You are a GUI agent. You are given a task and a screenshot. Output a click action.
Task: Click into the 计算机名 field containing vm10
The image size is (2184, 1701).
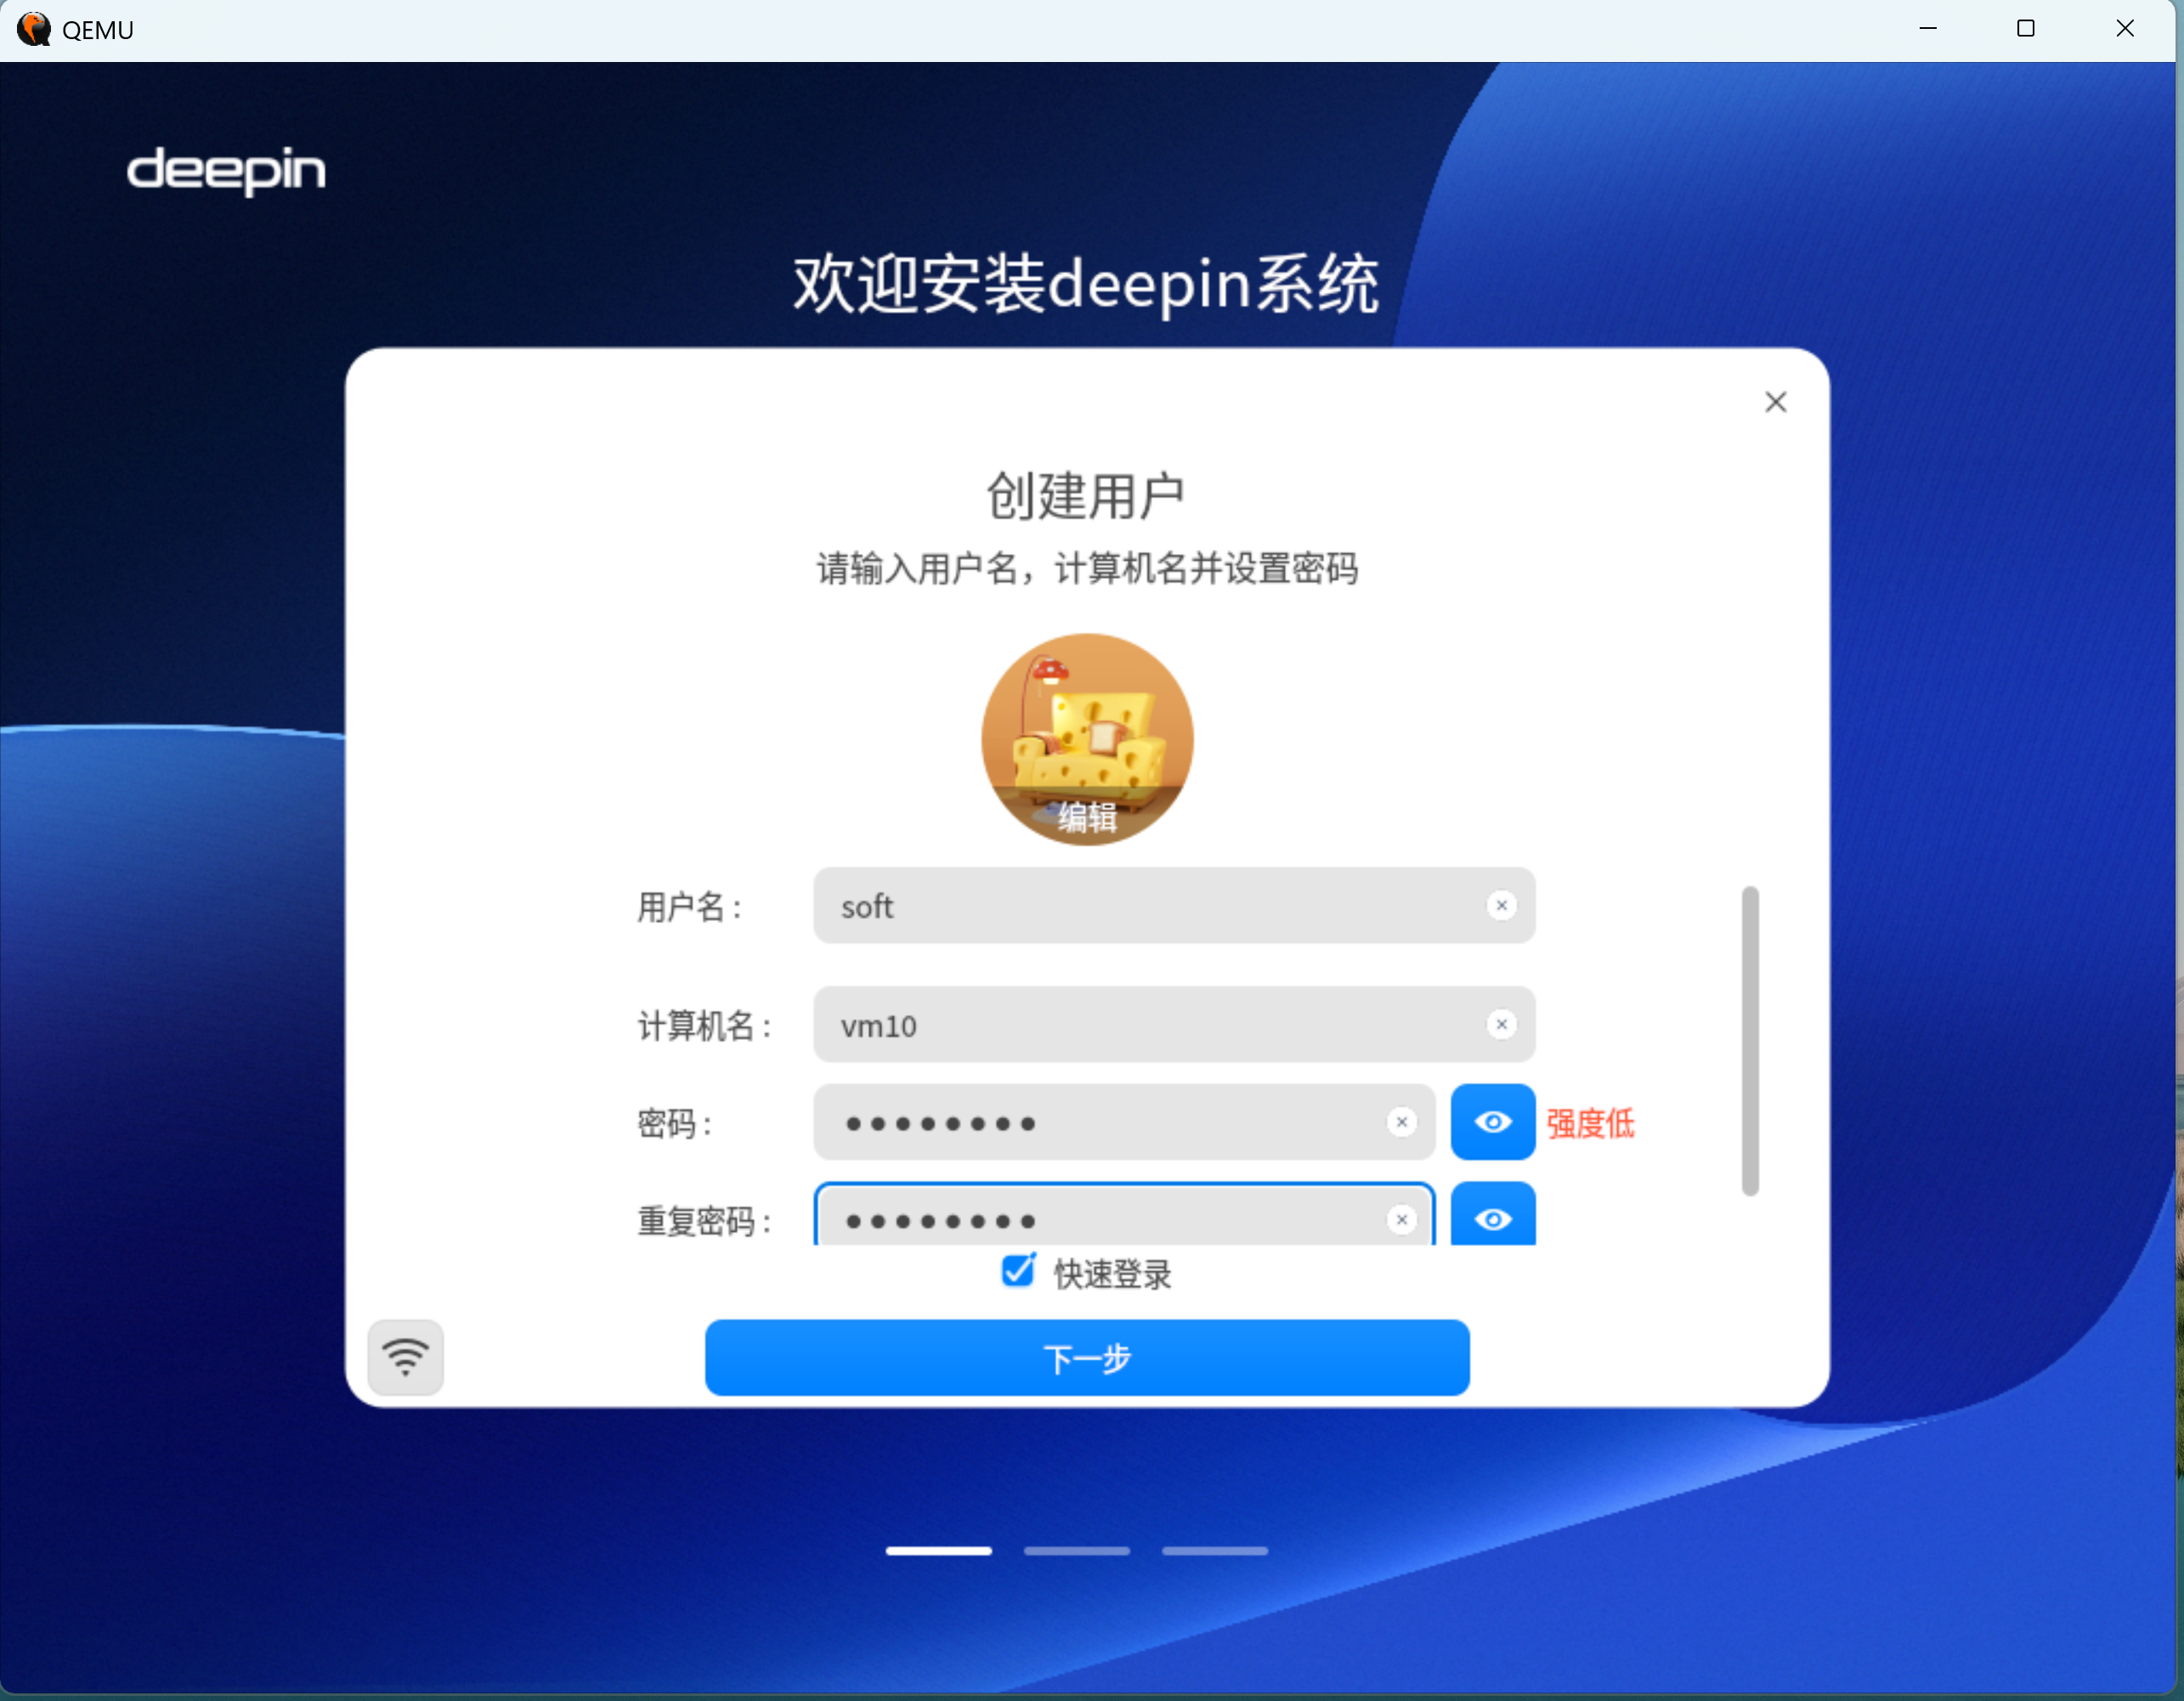(1174, 1024)
